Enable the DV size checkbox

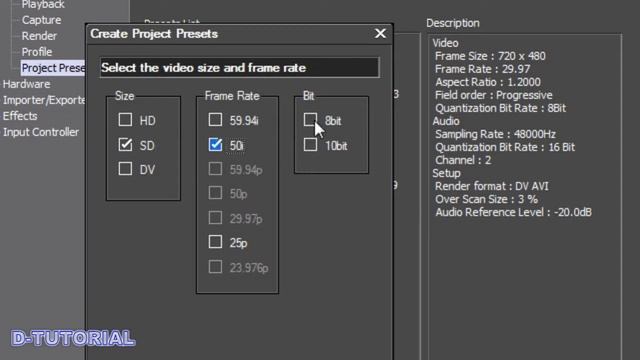click(x=125, y=169)
